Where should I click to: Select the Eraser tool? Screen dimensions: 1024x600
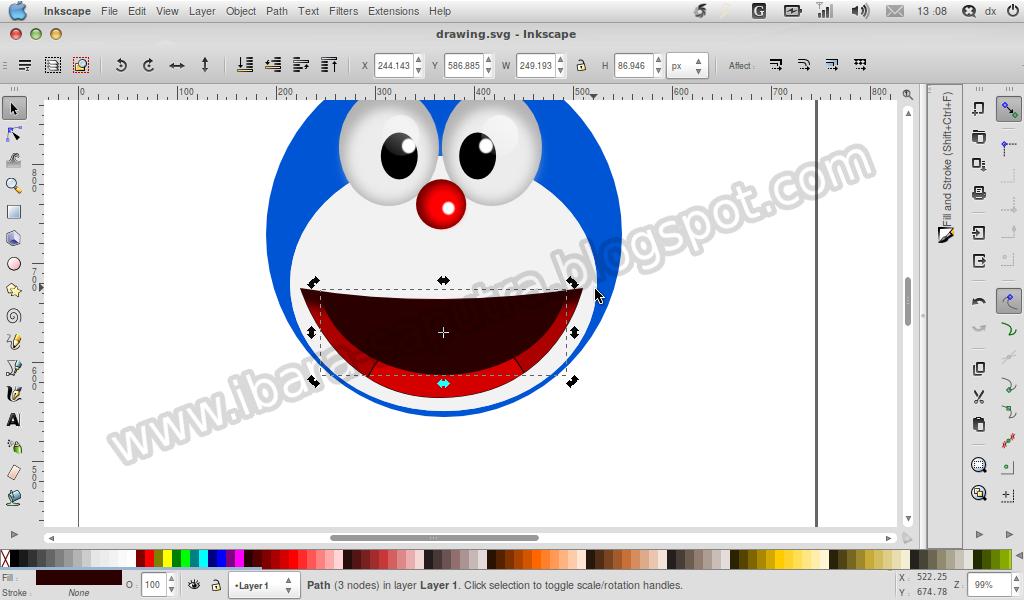pos(14,472)
